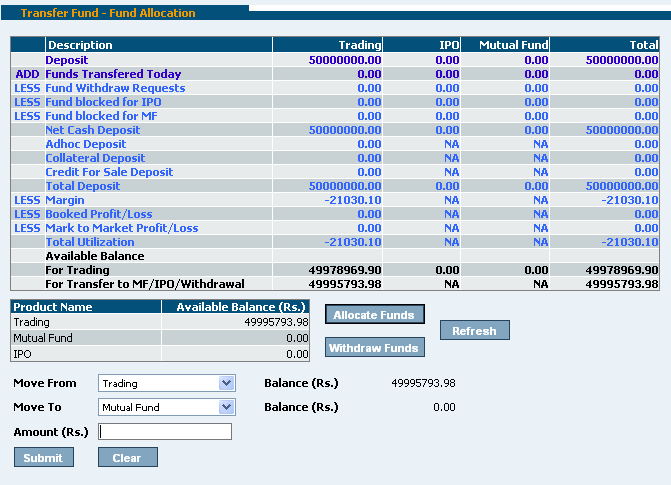Click the Total Utilization row label
Screen dimensions: 671x485
click(x=90, y=242)
